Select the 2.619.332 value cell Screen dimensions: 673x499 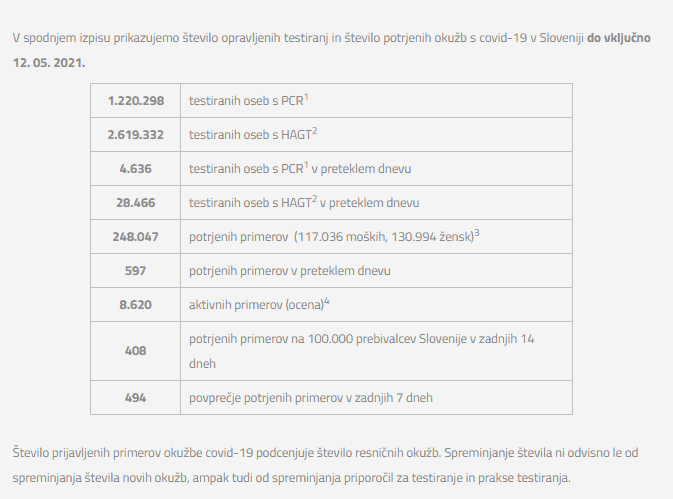click(135, 134)
